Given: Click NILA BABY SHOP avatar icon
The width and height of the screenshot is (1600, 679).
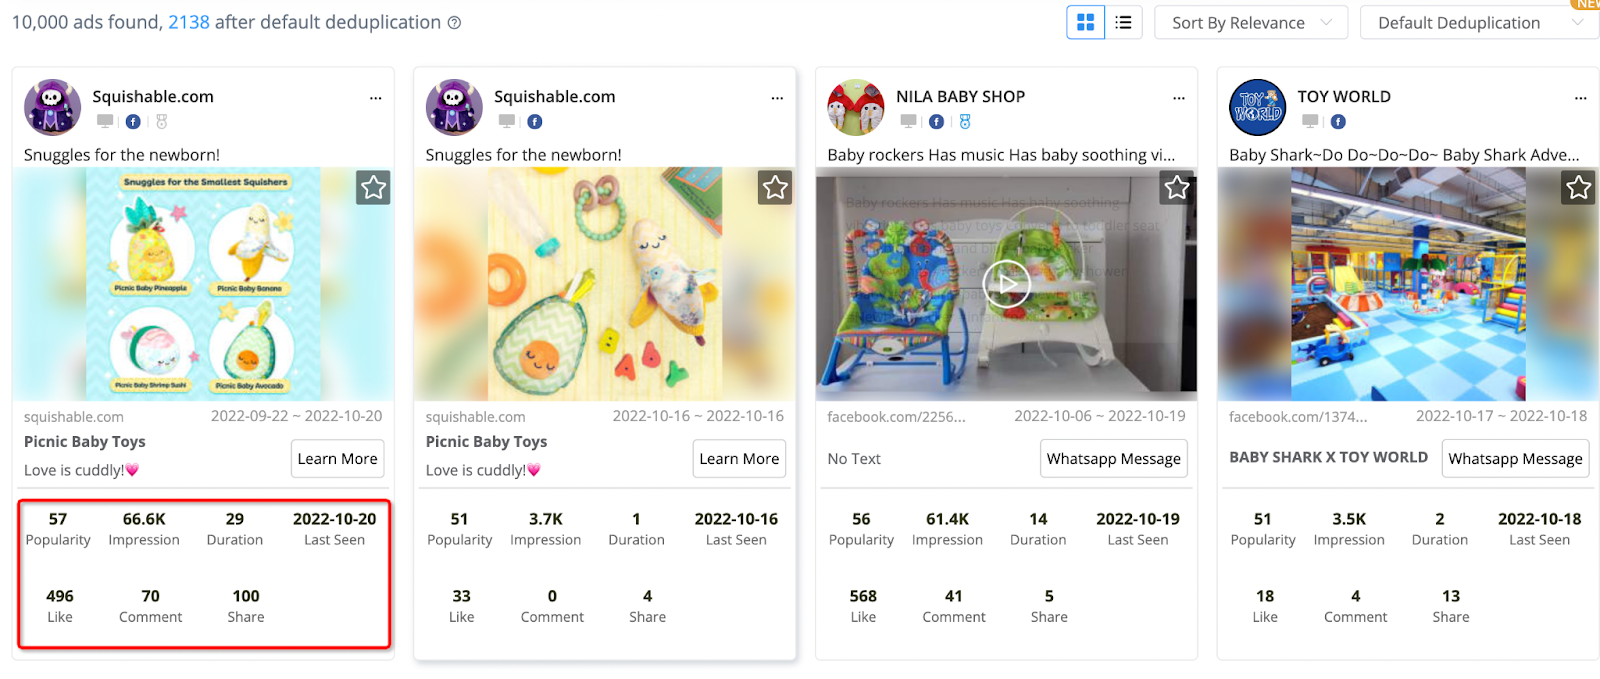Looking at the screenshot, I should tap(856, 107).
